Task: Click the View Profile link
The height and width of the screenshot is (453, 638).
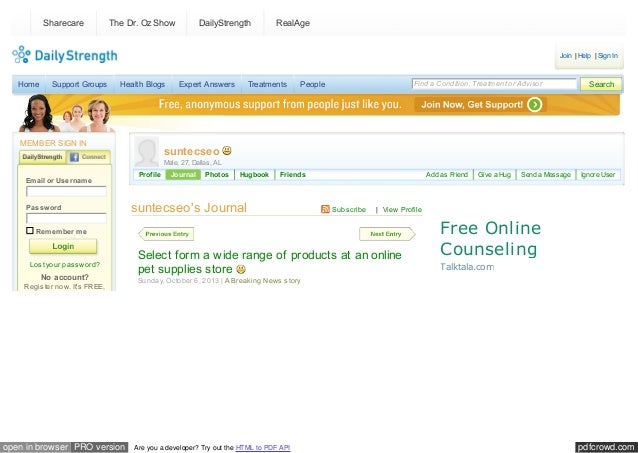Action: 402,210
